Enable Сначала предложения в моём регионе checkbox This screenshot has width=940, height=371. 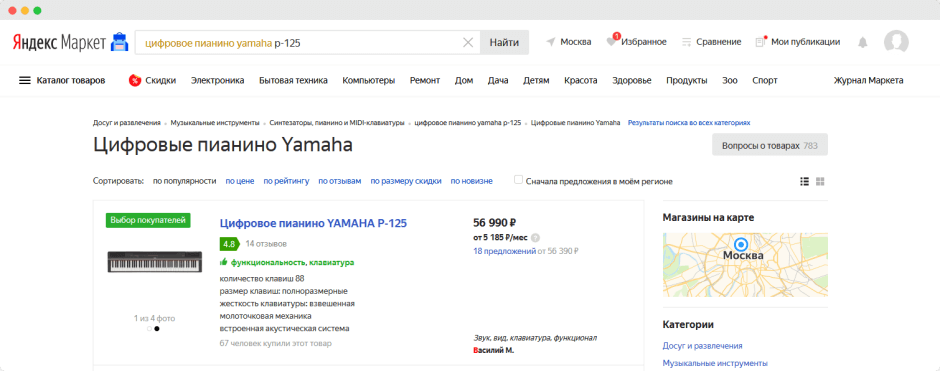(519, 180)
